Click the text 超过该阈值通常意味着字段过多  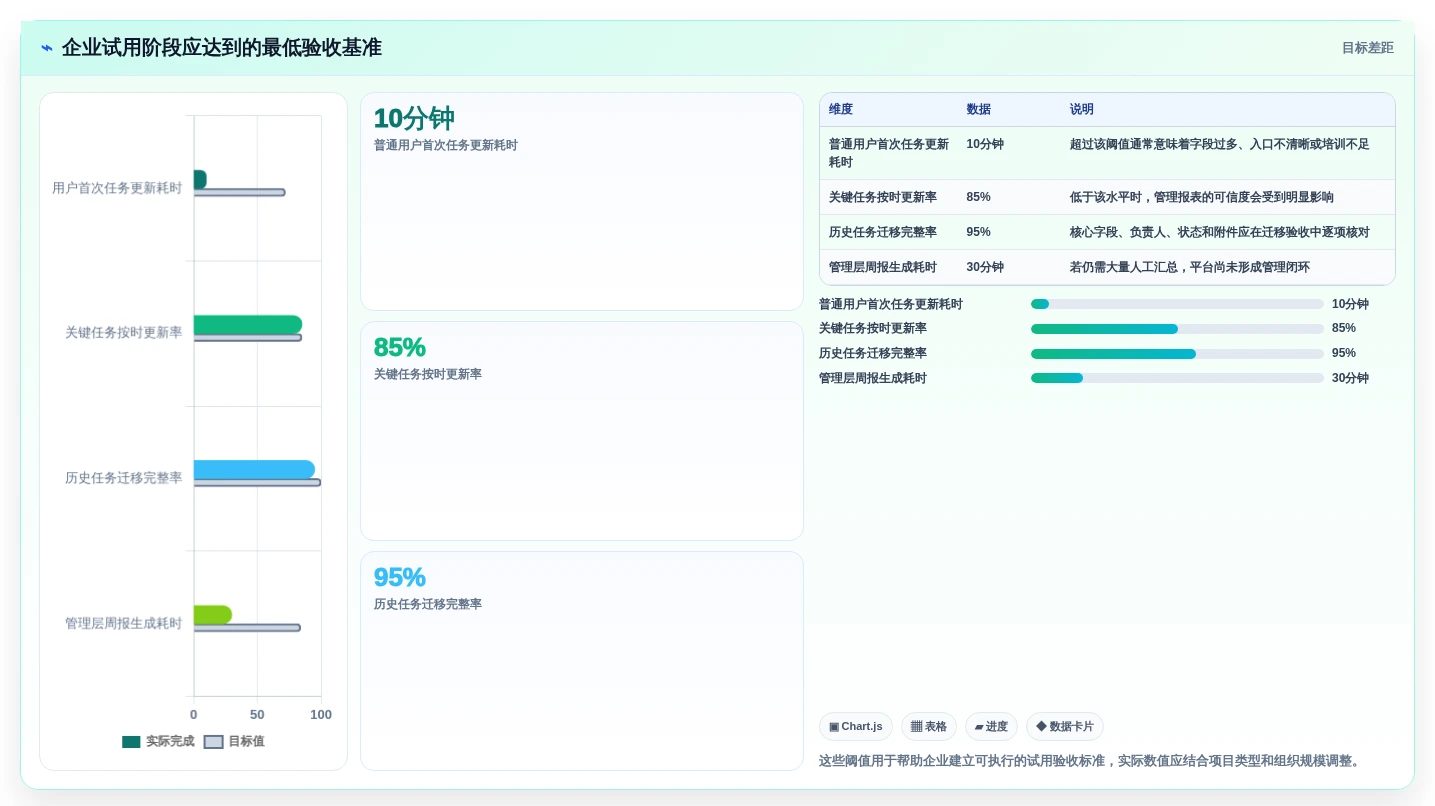1154,144
